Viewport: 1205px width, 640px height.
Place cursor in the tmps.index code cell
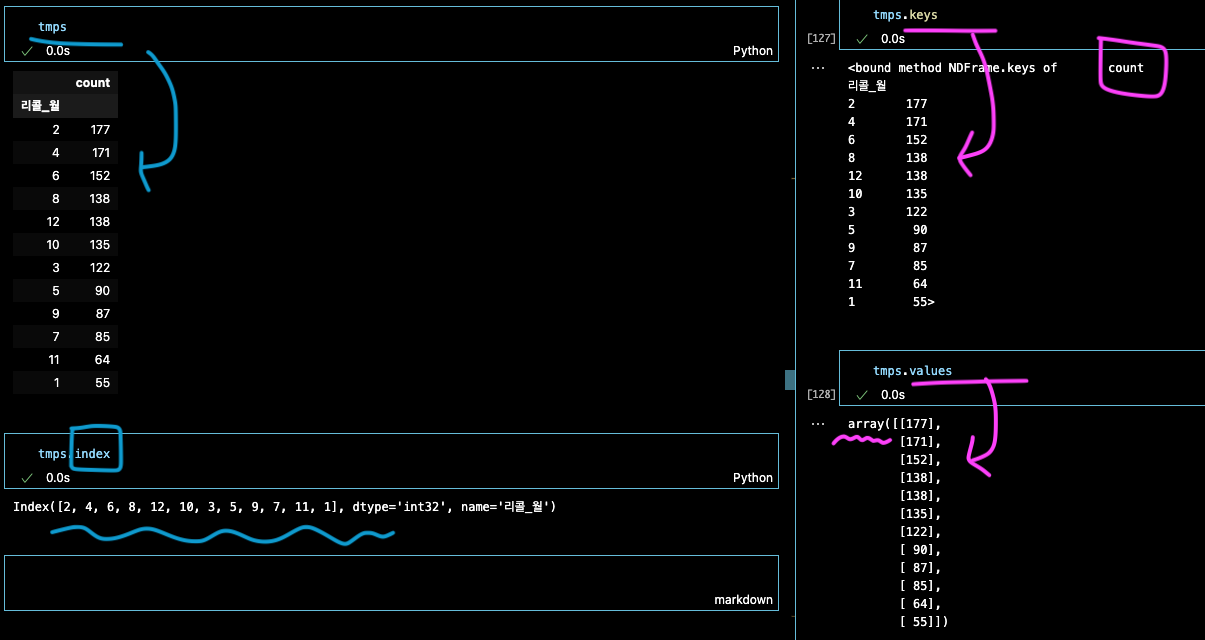point(391,461)
